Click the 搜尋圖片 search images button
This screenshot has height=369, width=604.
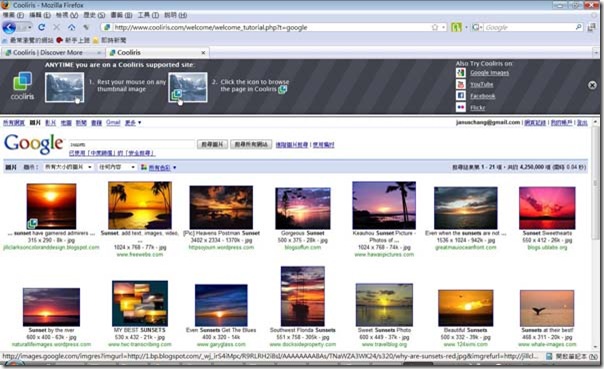point(212,144)
